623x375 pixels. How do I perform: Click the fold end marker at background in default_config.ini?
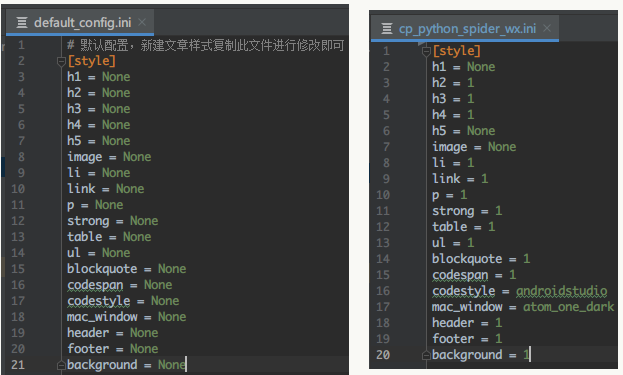coord(61,365)
